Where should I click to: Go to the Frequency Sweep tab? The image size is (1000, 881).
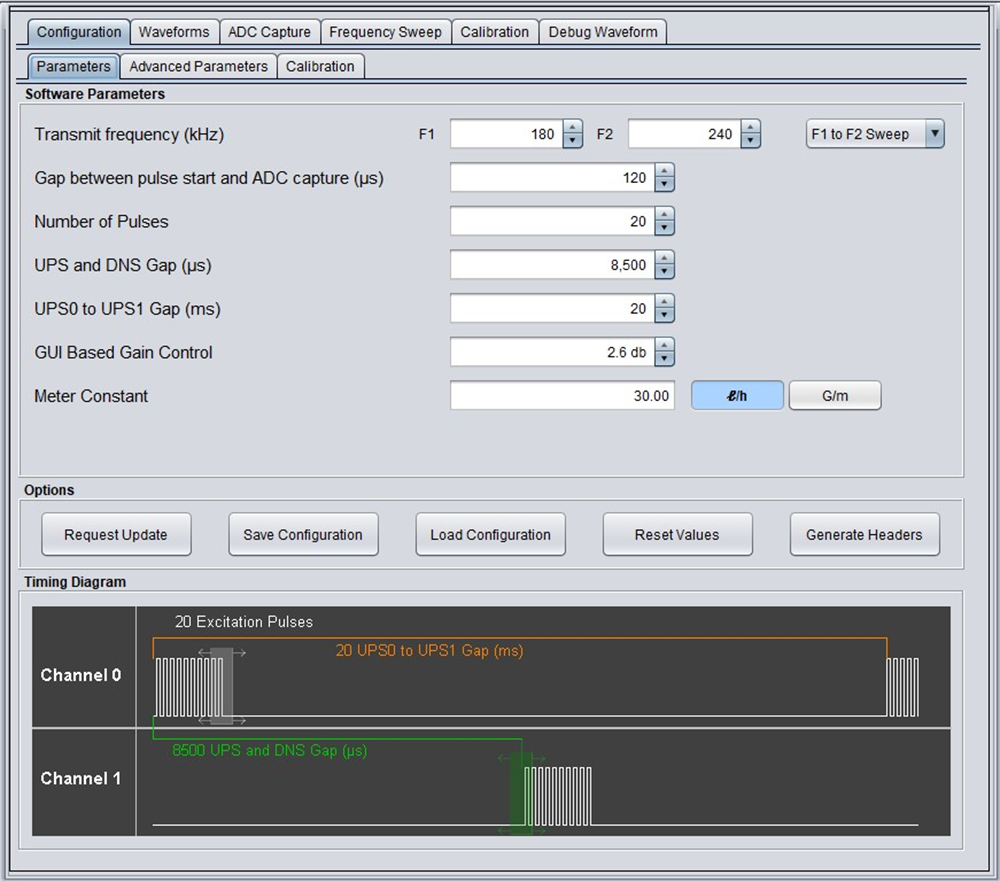pyautogui.click(x=385, y=32)
